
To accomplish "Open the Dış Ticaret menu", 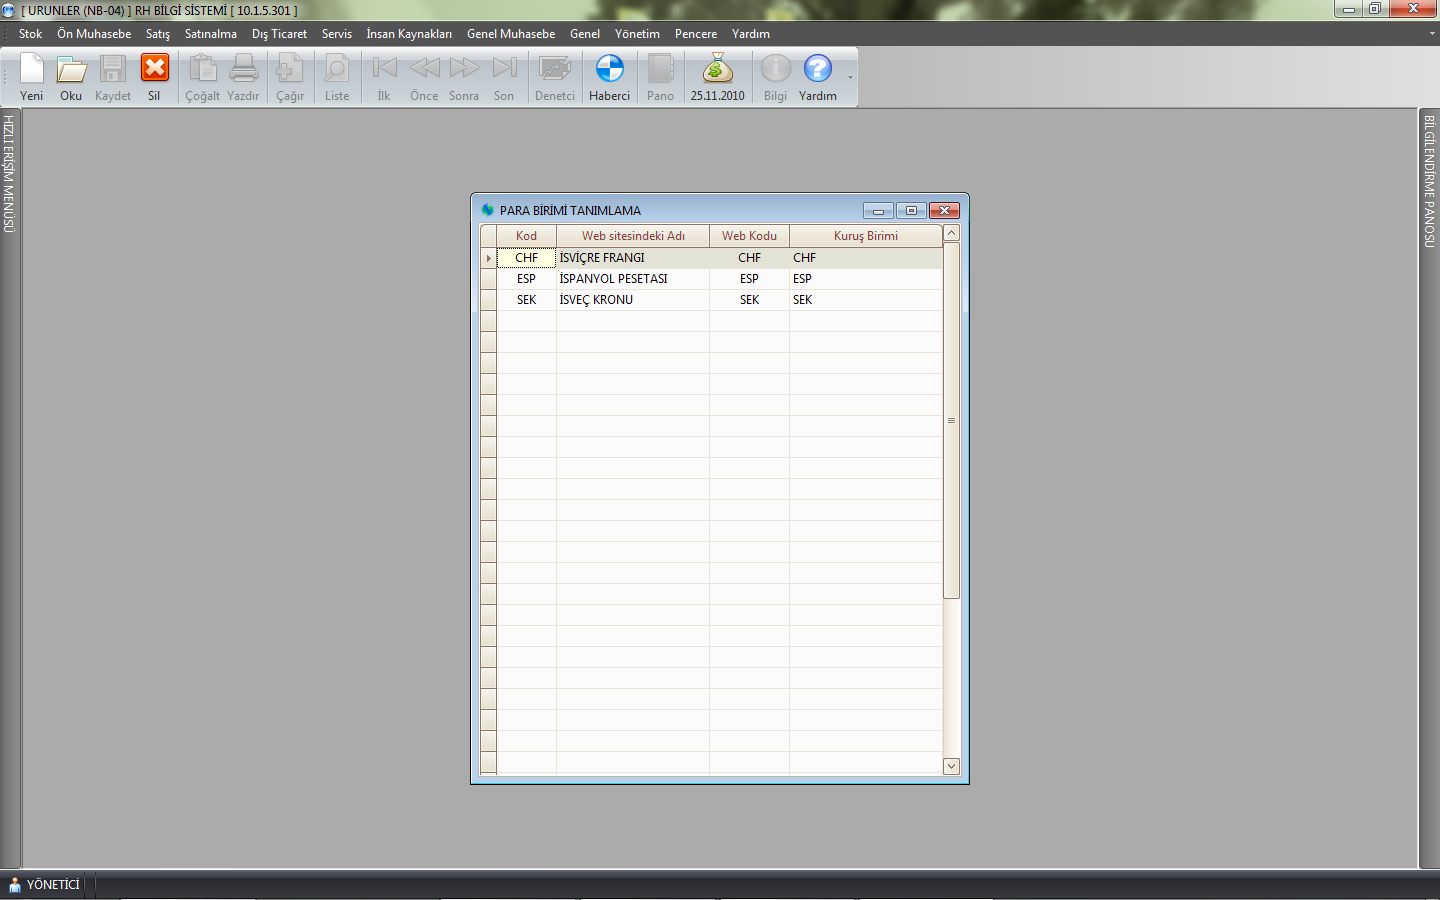I will point(279,34).
